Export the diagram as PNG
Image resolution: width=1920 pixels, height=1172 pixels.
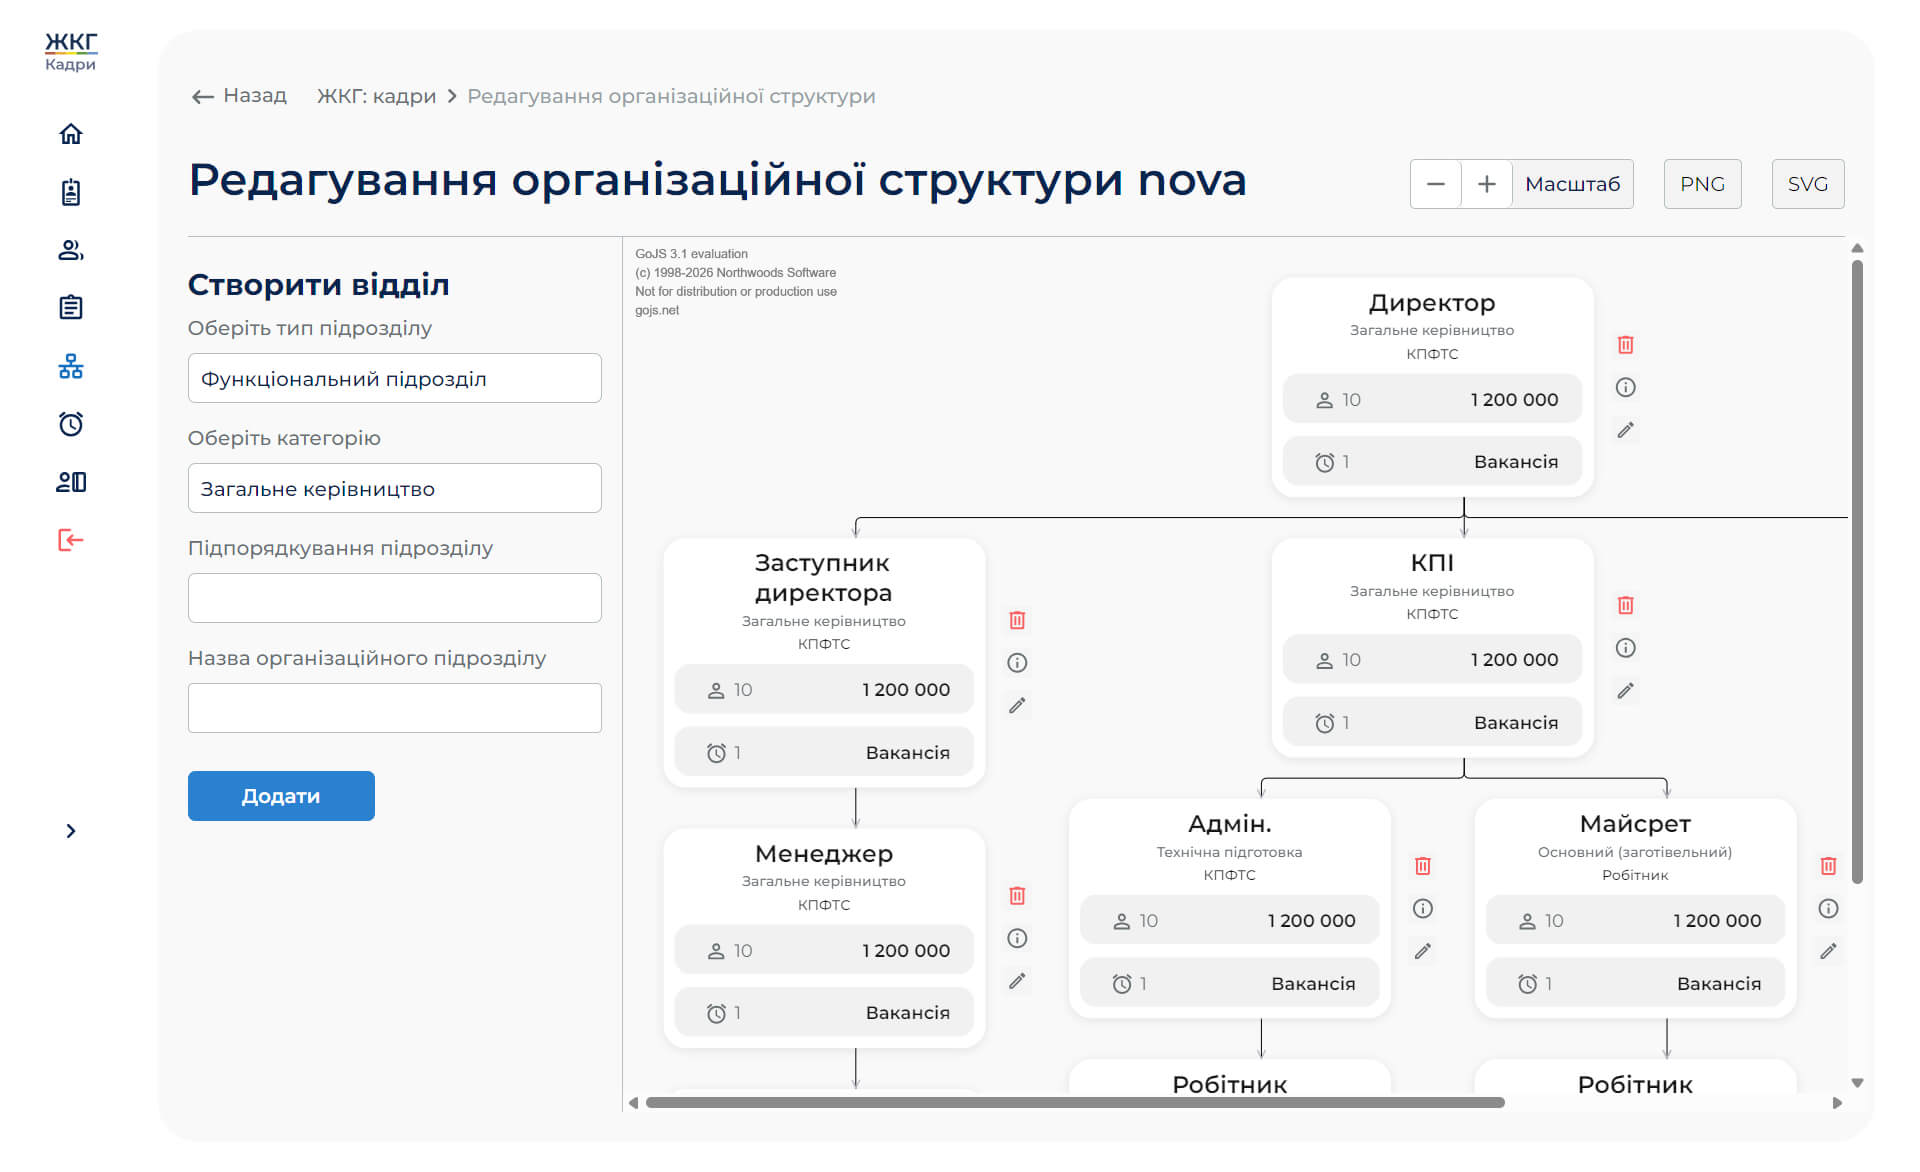point(1702,184)
